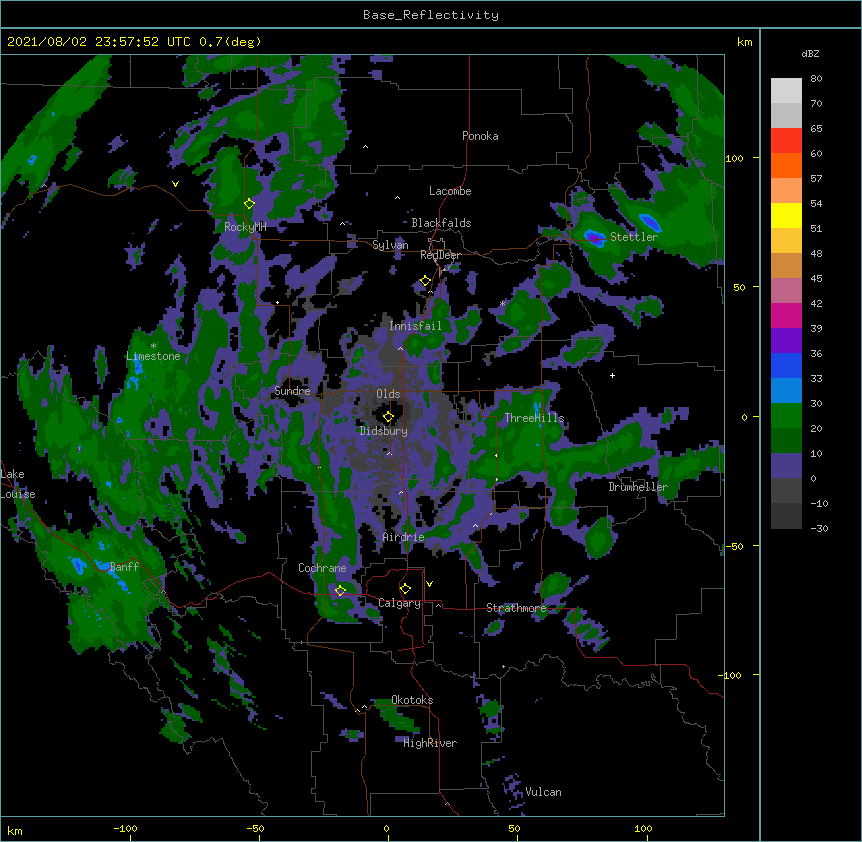Viewport: 862px width, 842px height.
Task: Click the 0.7(deg) elevation angle text
Action: tap(230, 42)
